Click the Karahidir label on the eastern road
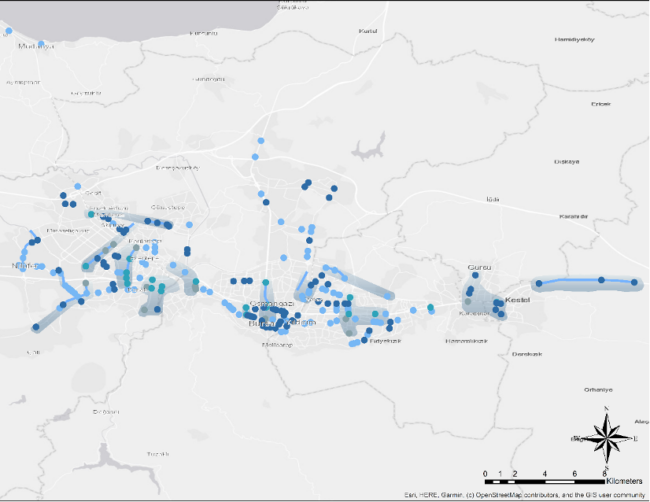Screen dimensions: 650x502 pyautogui.click(x=574, y=216)
